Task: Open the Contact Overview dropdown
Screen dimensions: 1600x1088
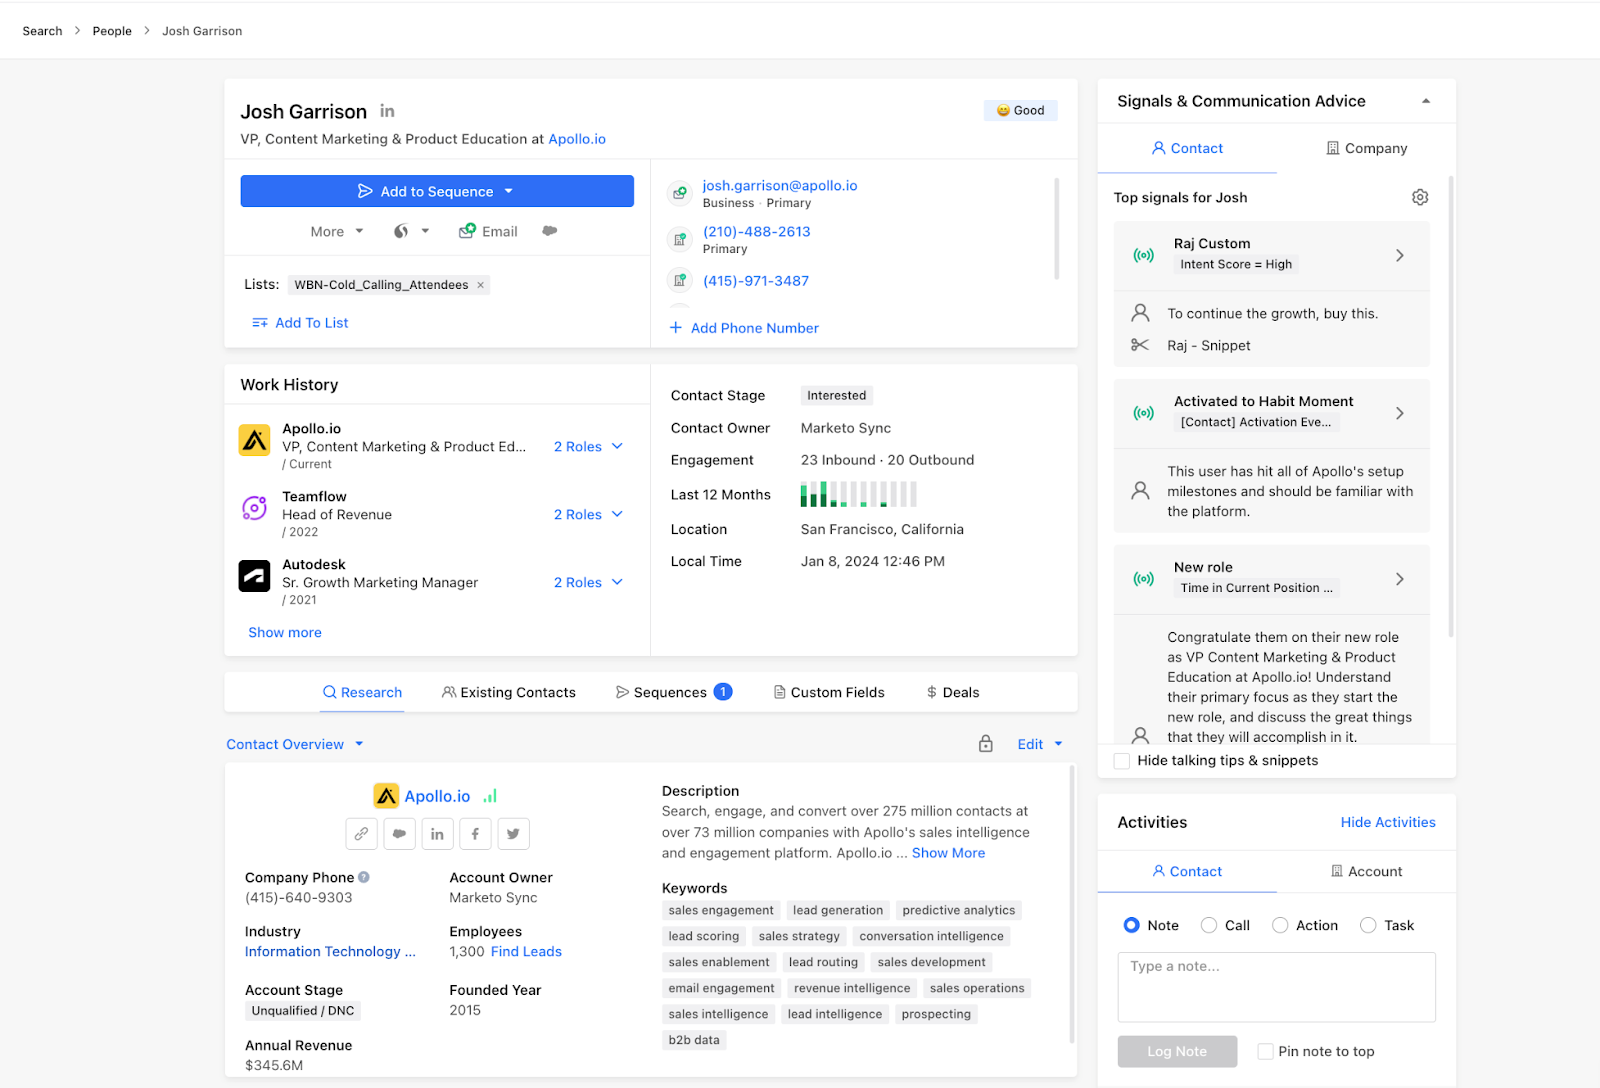Action: pos(295,744)
